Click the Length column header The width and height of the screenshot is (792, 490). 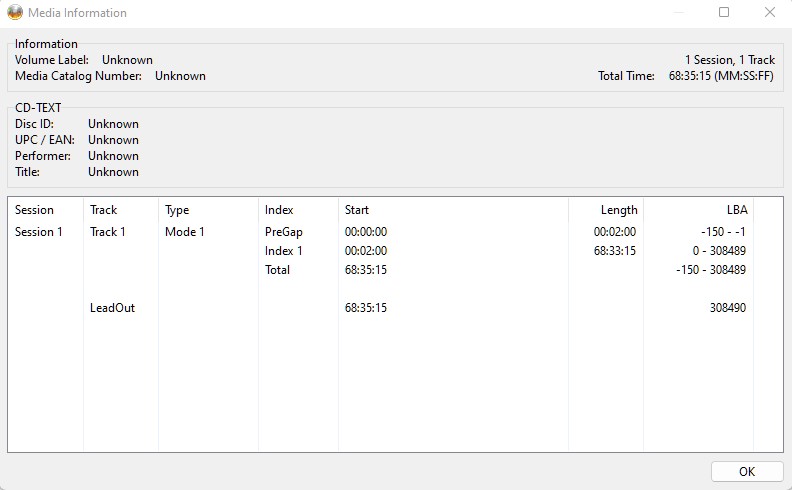click(619, 210)
